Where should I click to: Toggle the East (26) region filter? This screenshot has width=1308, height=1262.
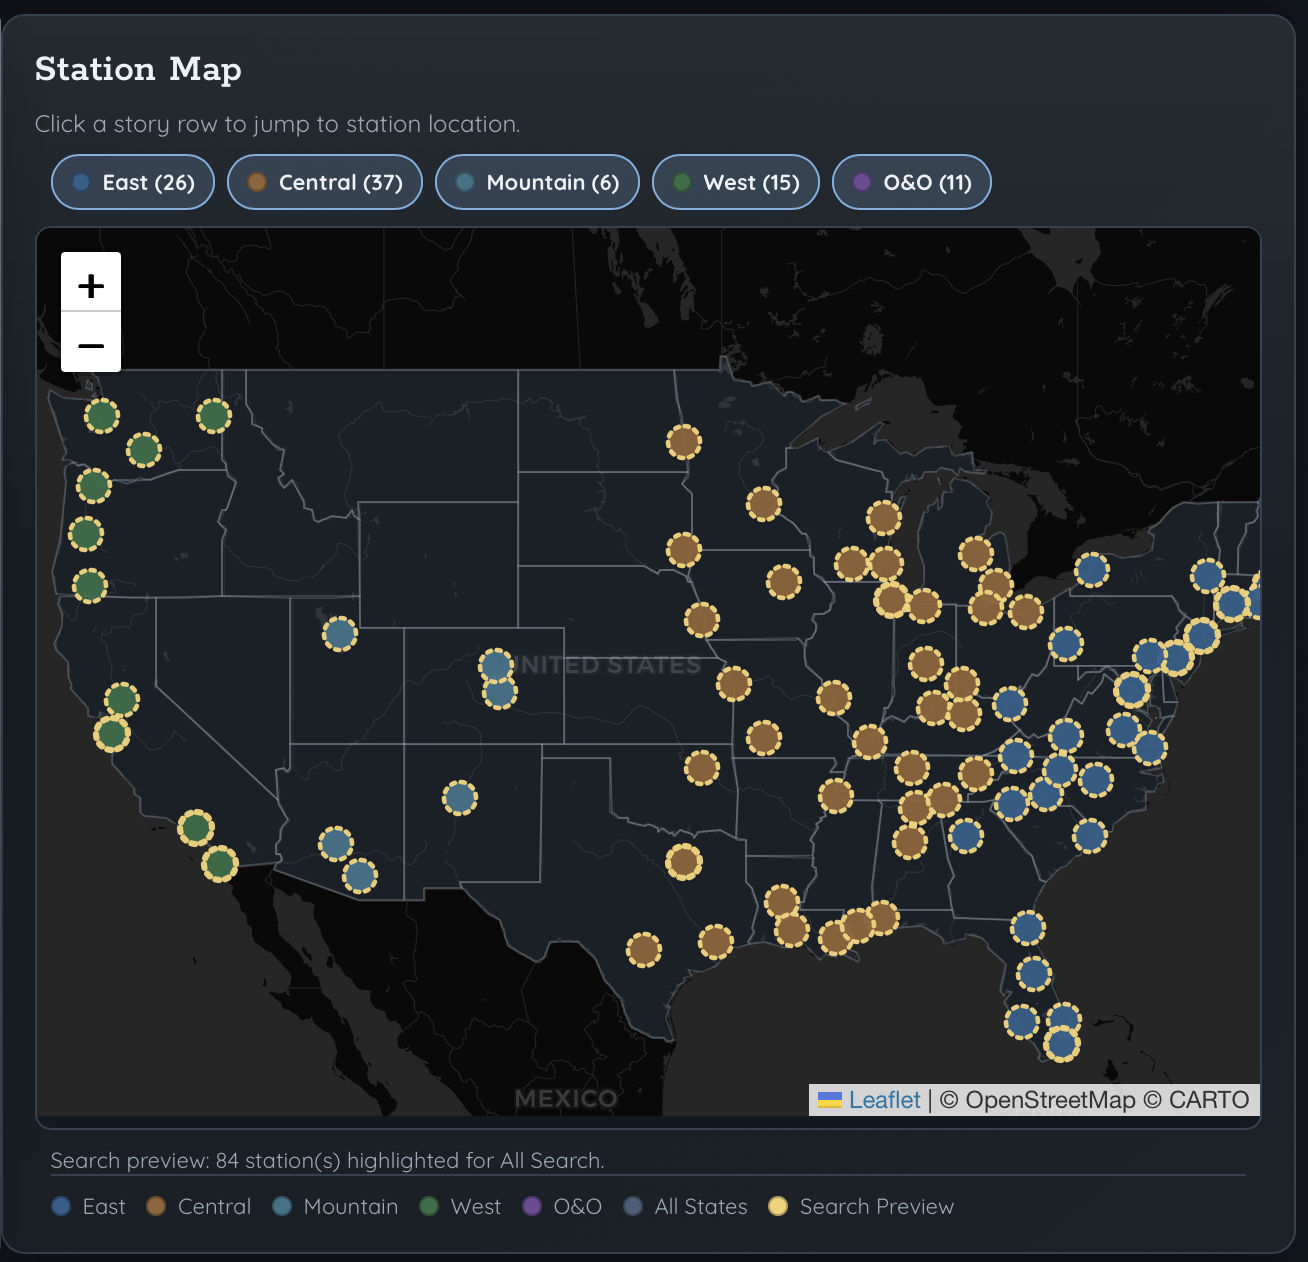coord(133,182)
